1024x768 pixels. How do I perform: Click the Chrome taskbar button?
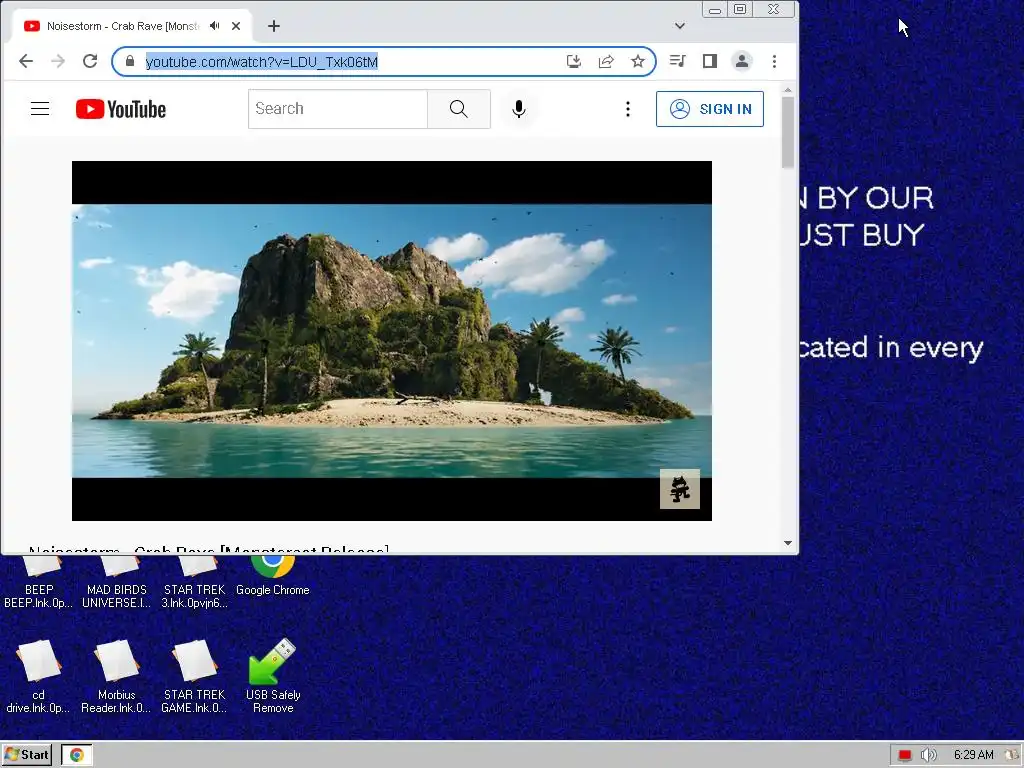coord(77,755)
